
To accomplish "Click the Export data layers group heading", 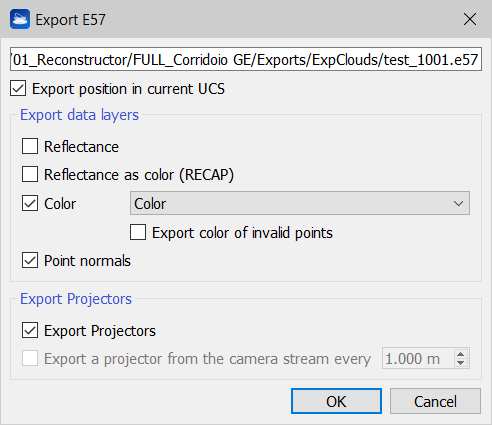I will pyautogui.click(x=79, y=115).
